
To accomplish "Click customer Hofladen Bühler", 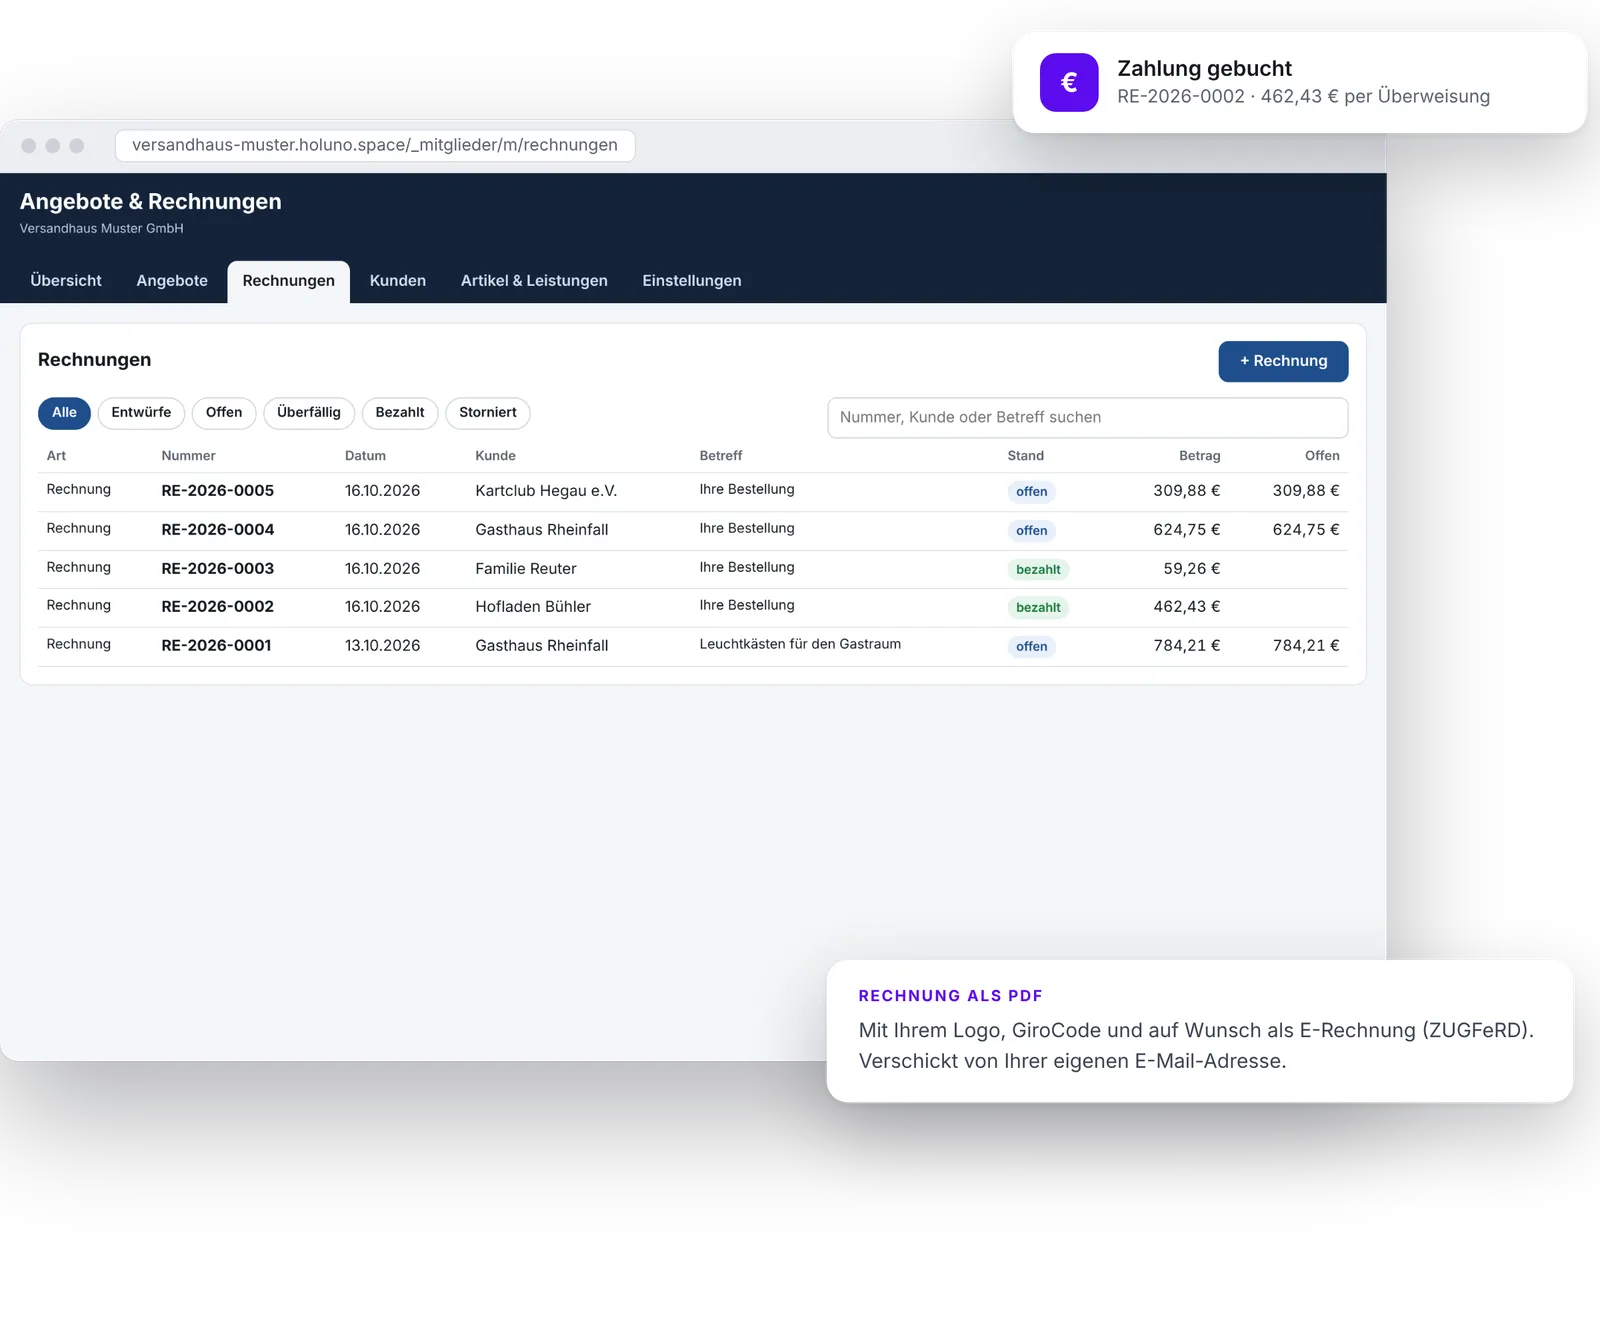I will tap(533, 607).
